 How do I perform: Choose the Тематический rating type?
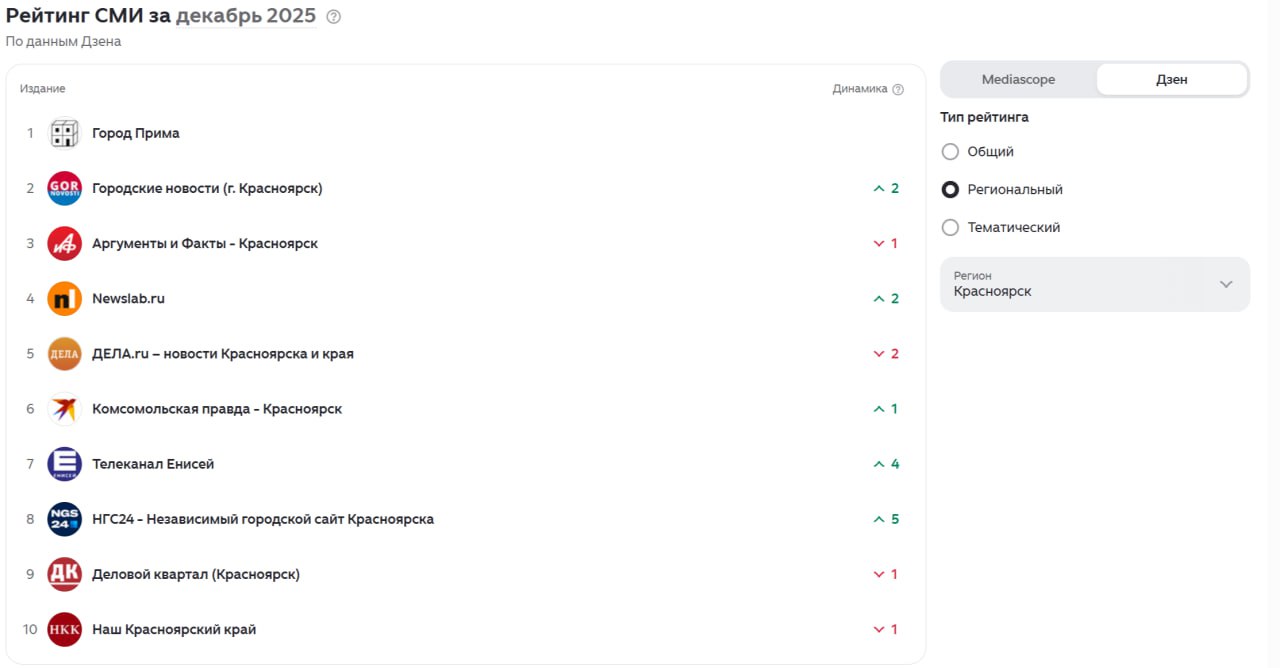click(950, 228)
